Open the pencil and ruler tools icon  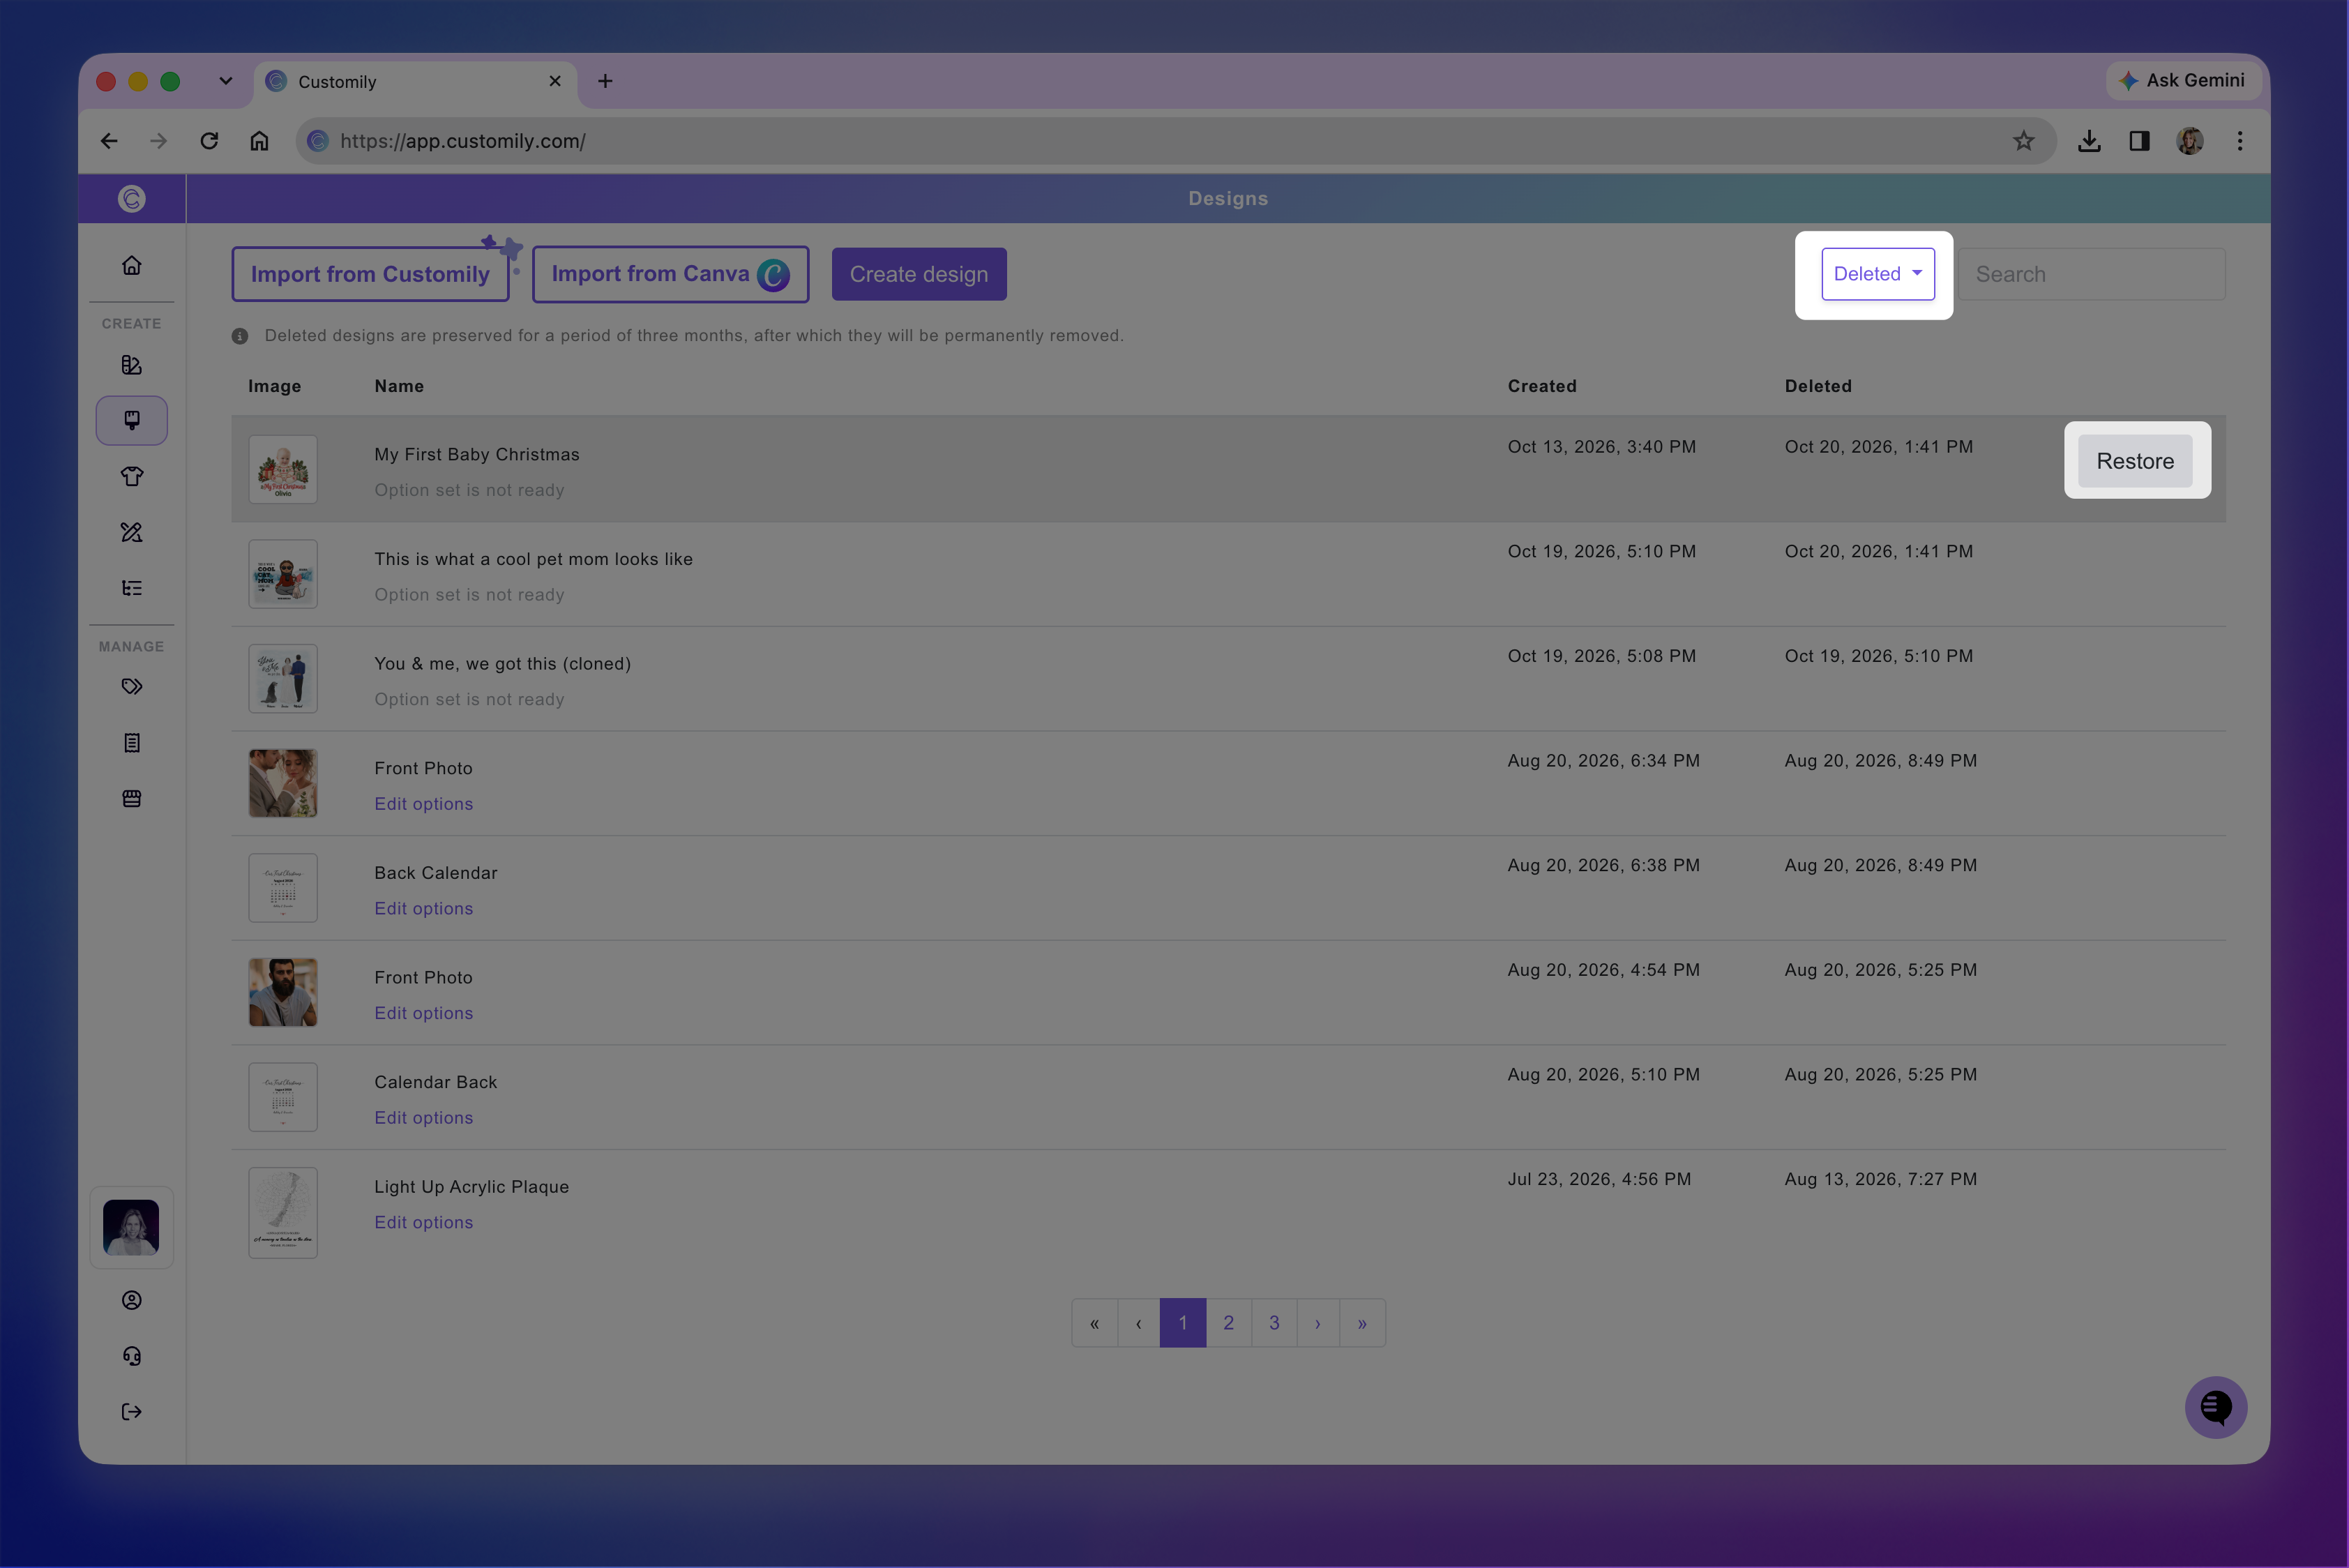(131, 532)
